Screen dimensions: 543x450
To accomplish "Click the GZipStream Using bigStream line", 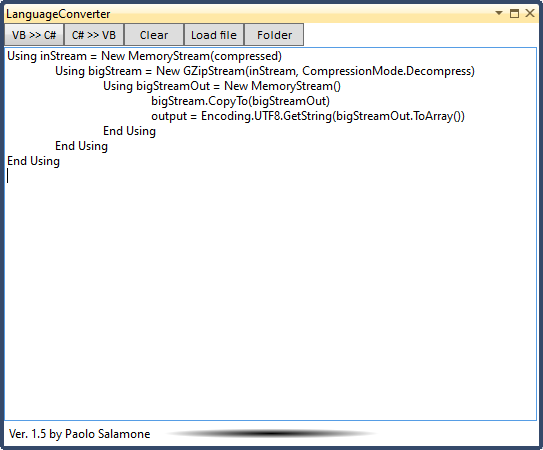I will pos(265,71).
